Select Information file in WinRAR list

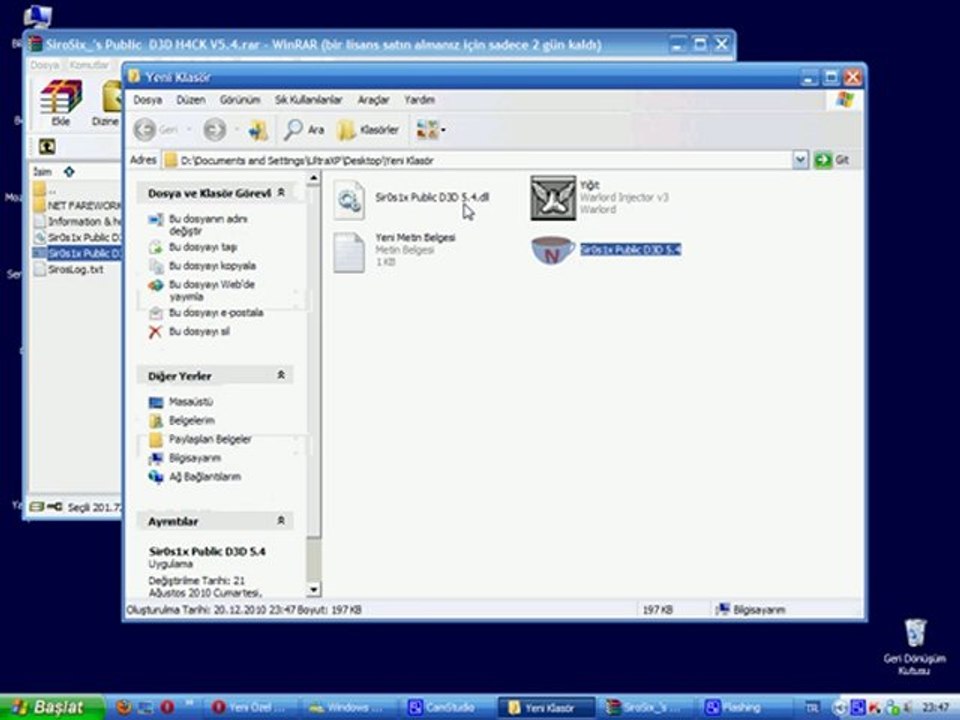click(x=78, y=221)
